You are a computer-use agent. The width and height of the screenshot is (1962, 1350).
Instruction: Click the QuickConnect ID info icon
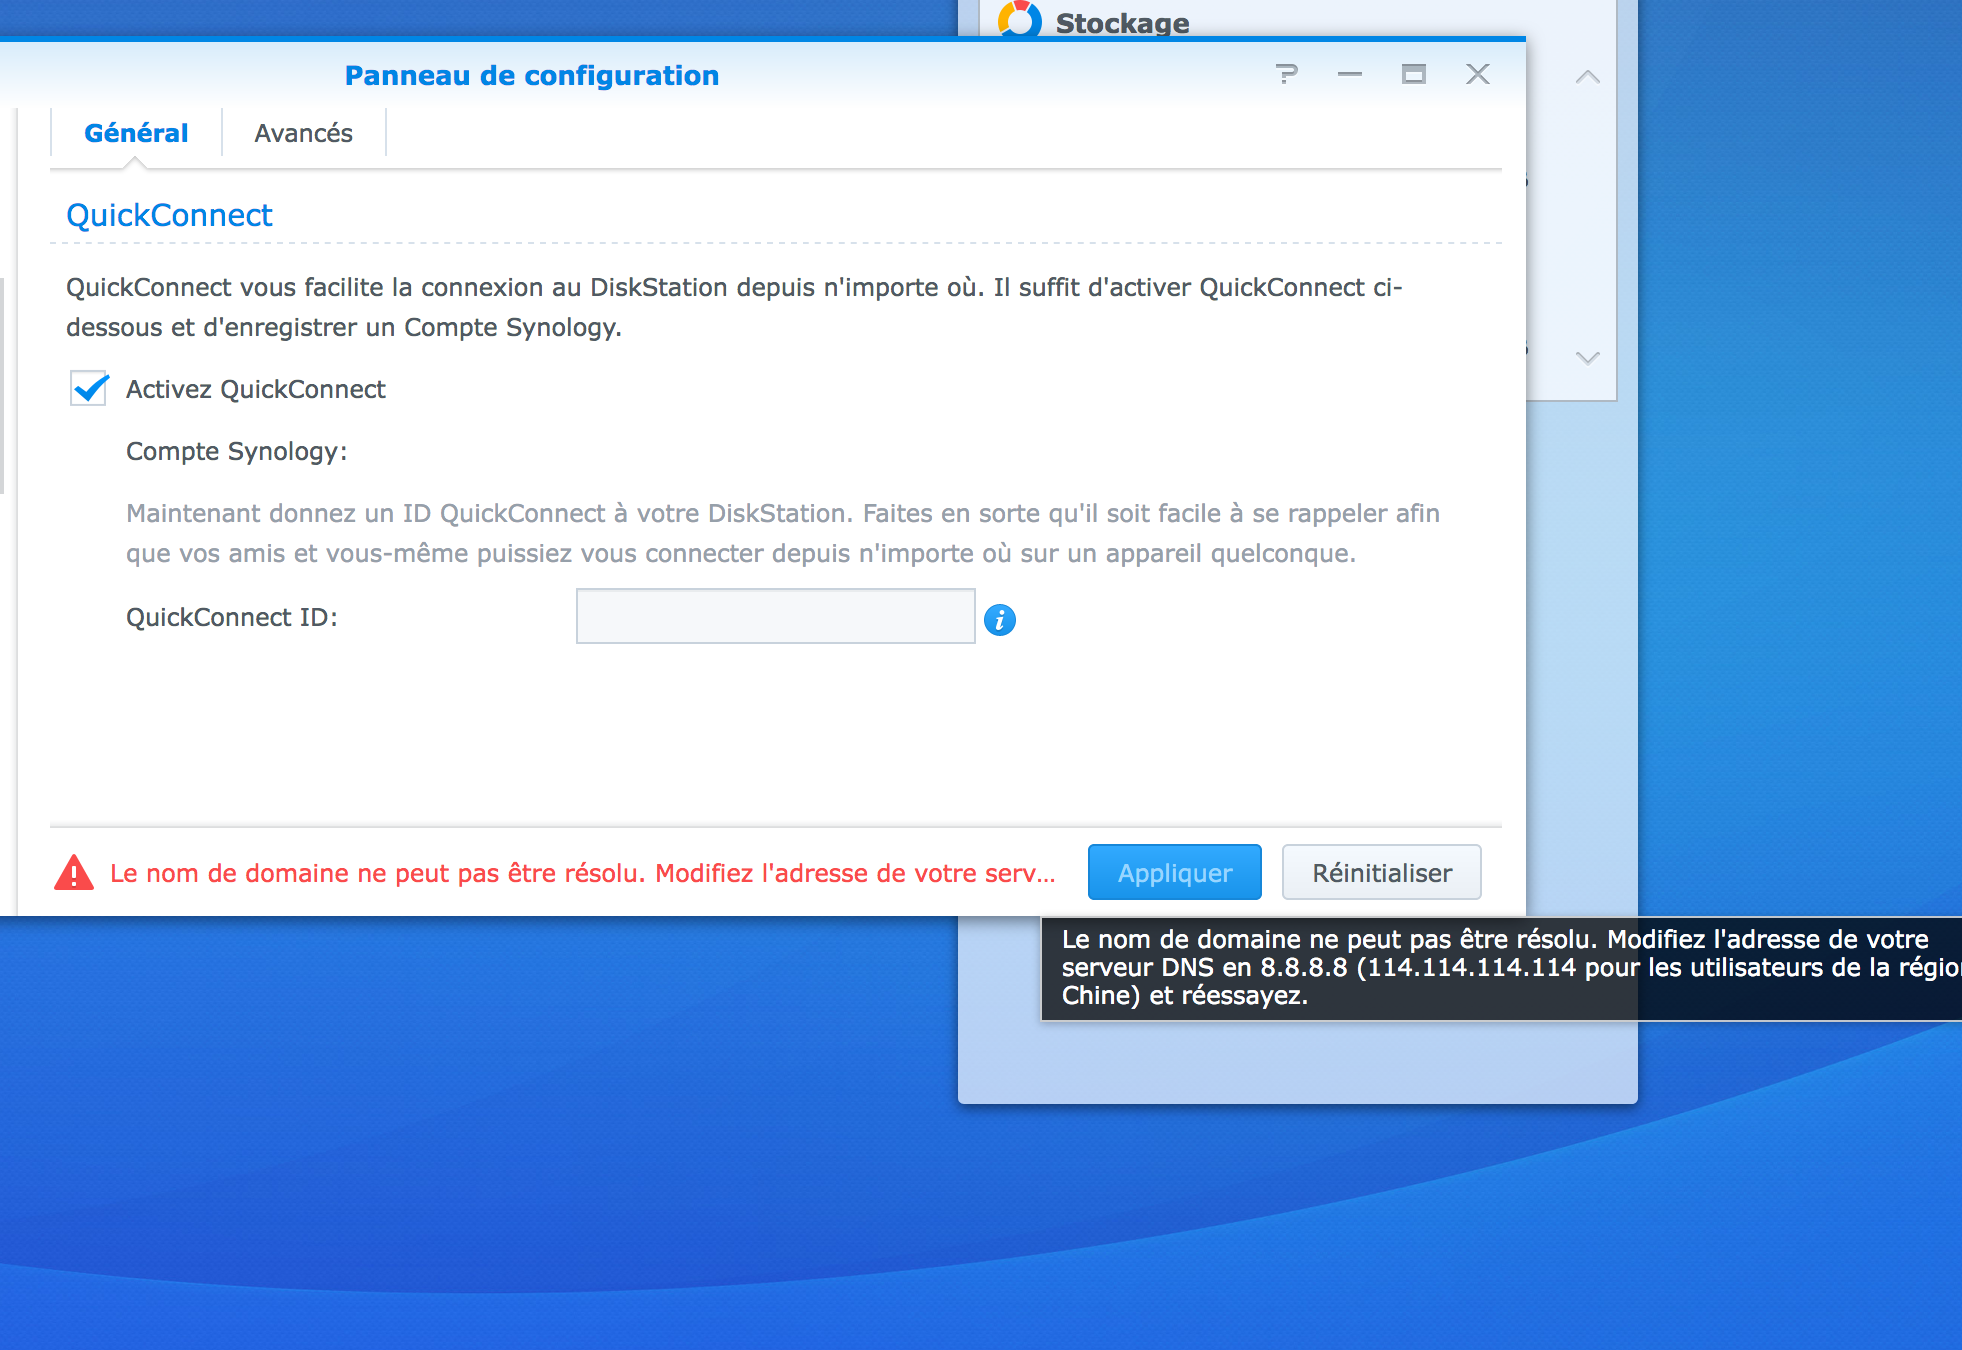[x=999, y=620]
